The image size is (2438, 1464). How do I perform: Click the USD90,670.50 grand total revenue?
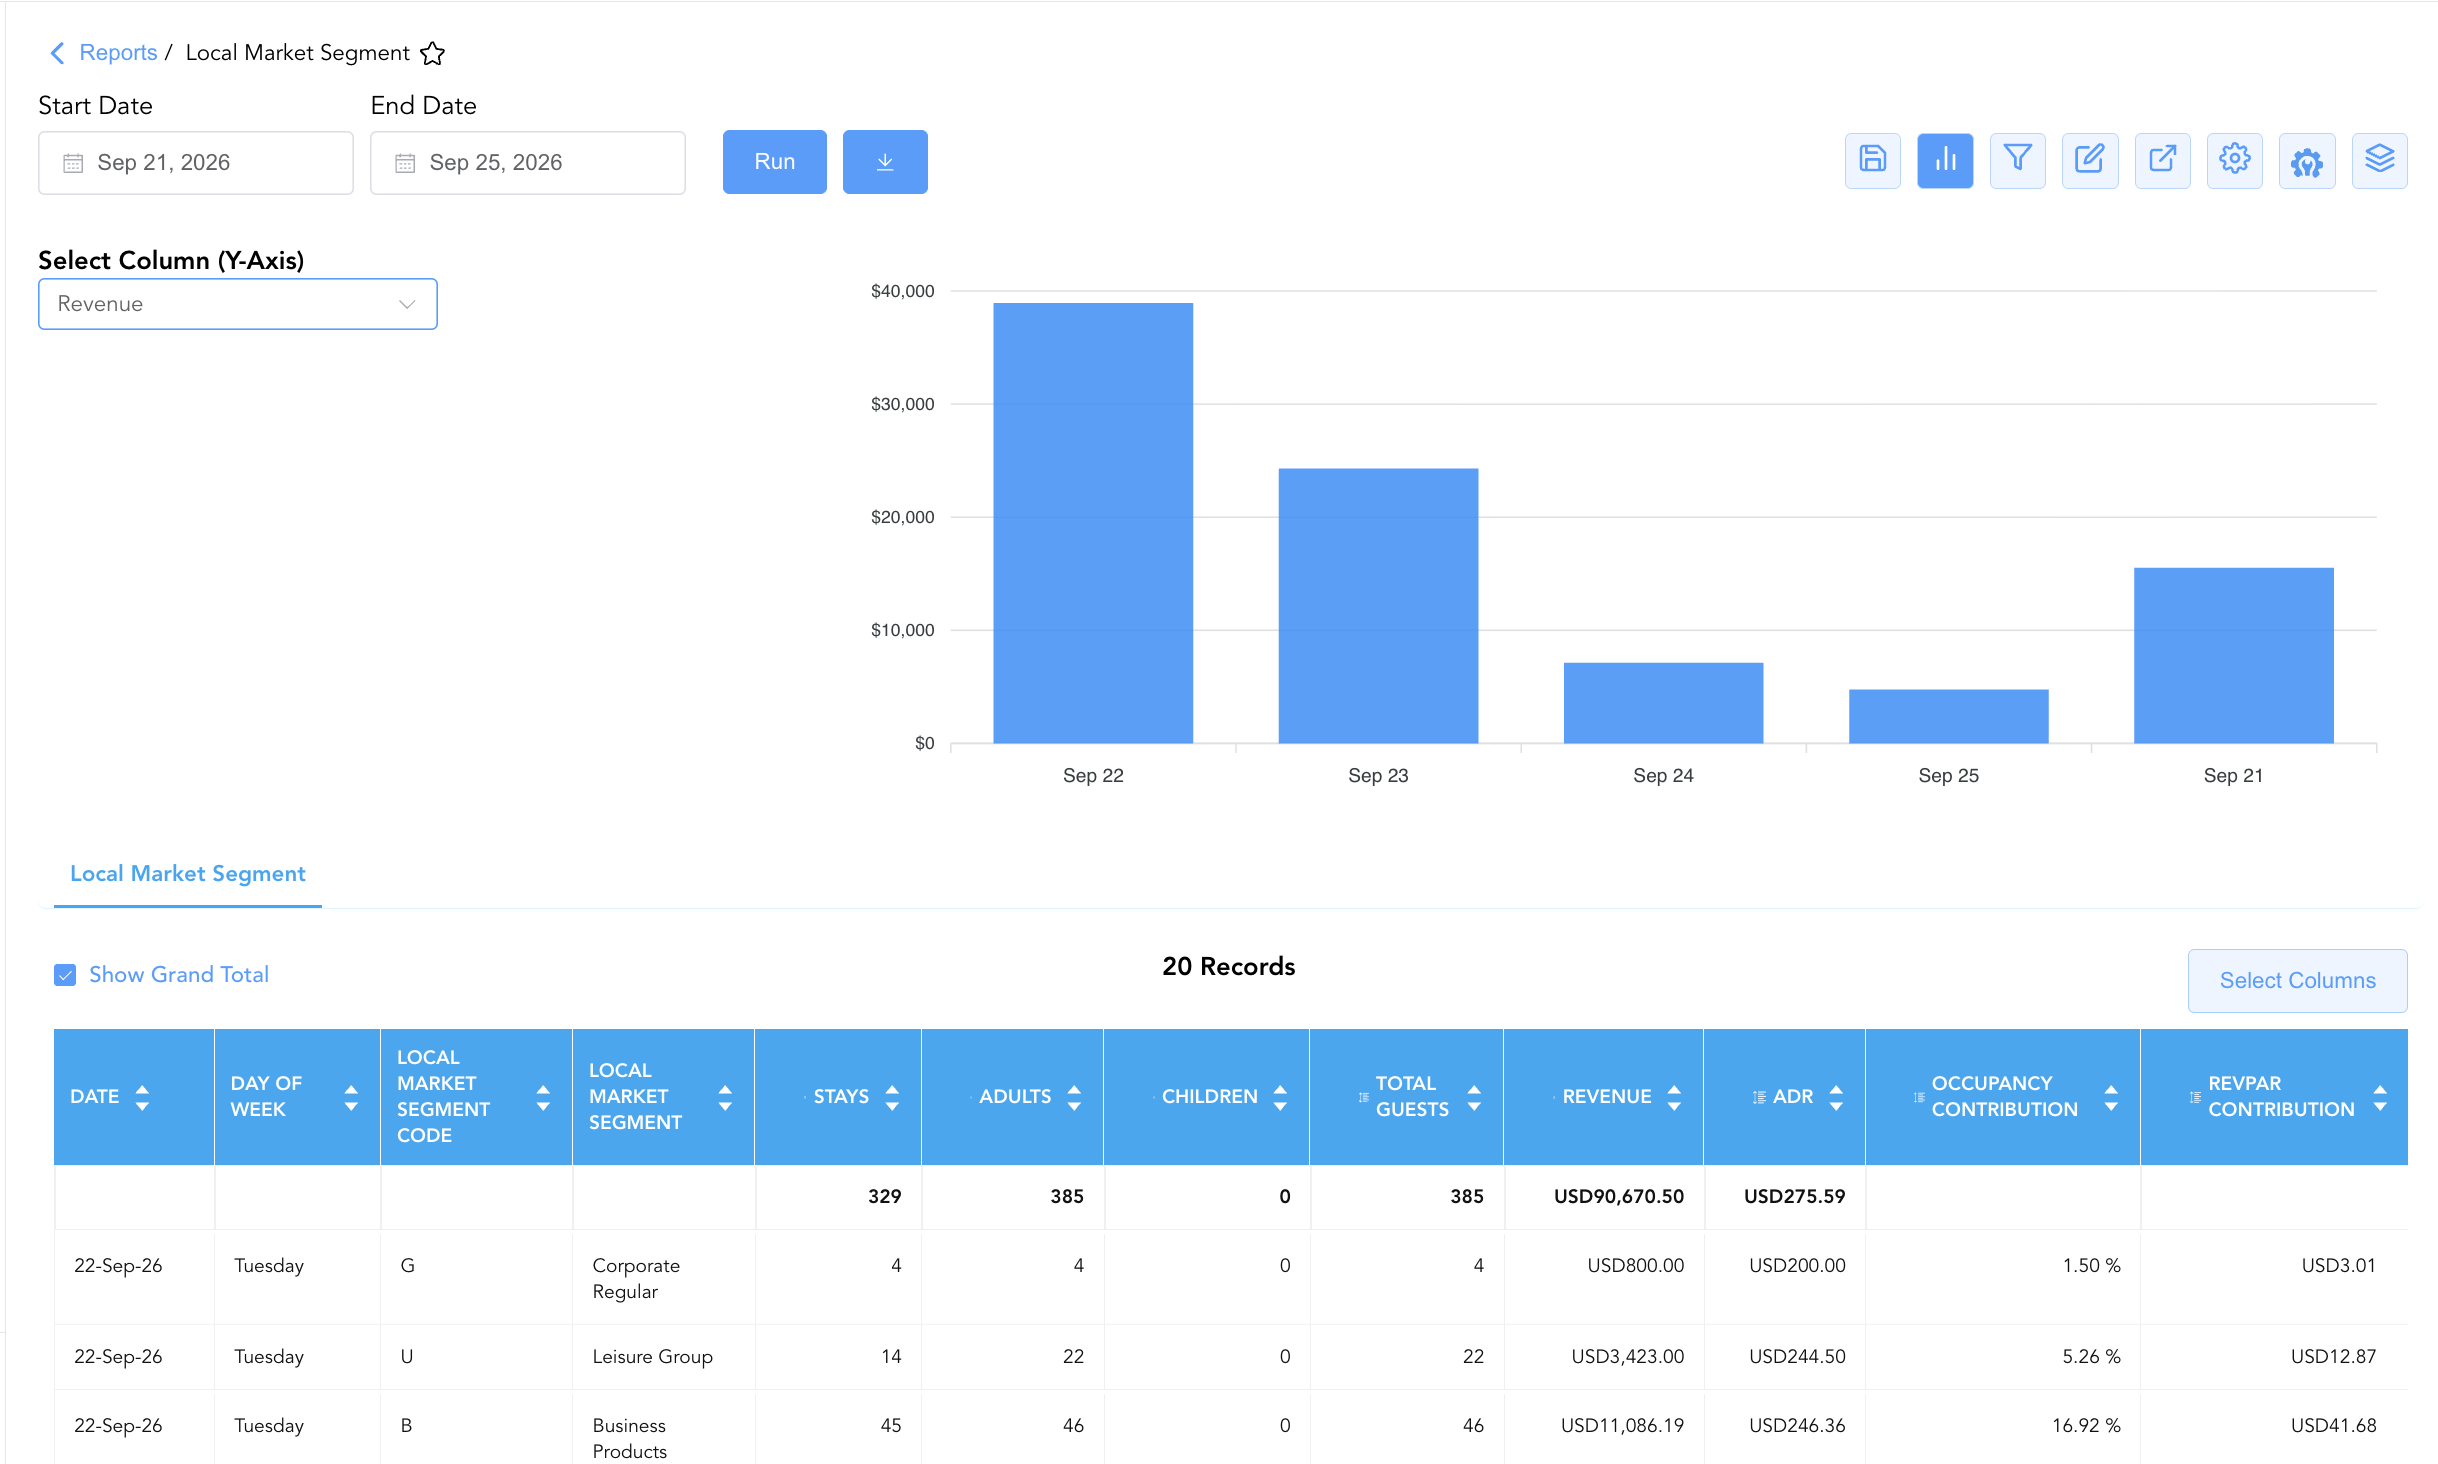(x=1618, y=1197)
